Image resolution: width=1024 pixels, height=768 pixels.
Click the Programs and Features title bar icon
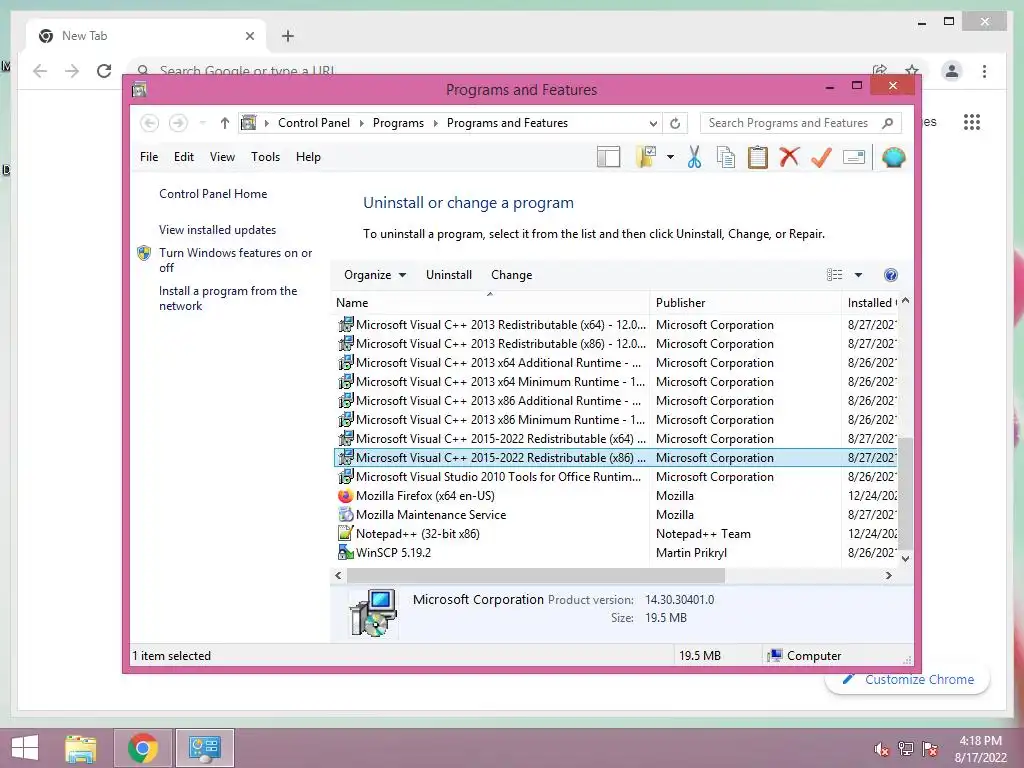(139, 89)
